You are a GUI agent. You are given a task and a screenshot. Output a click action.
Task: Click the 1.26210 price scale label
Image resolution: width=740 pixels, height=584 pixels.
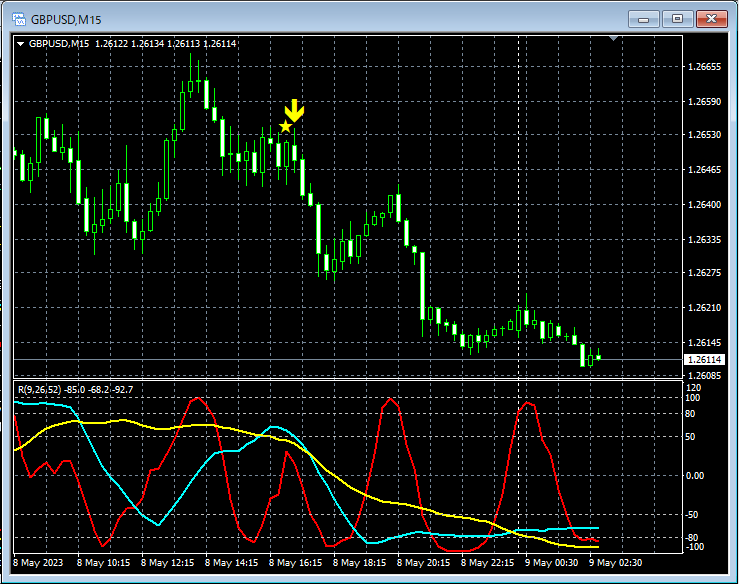point(704,307)
